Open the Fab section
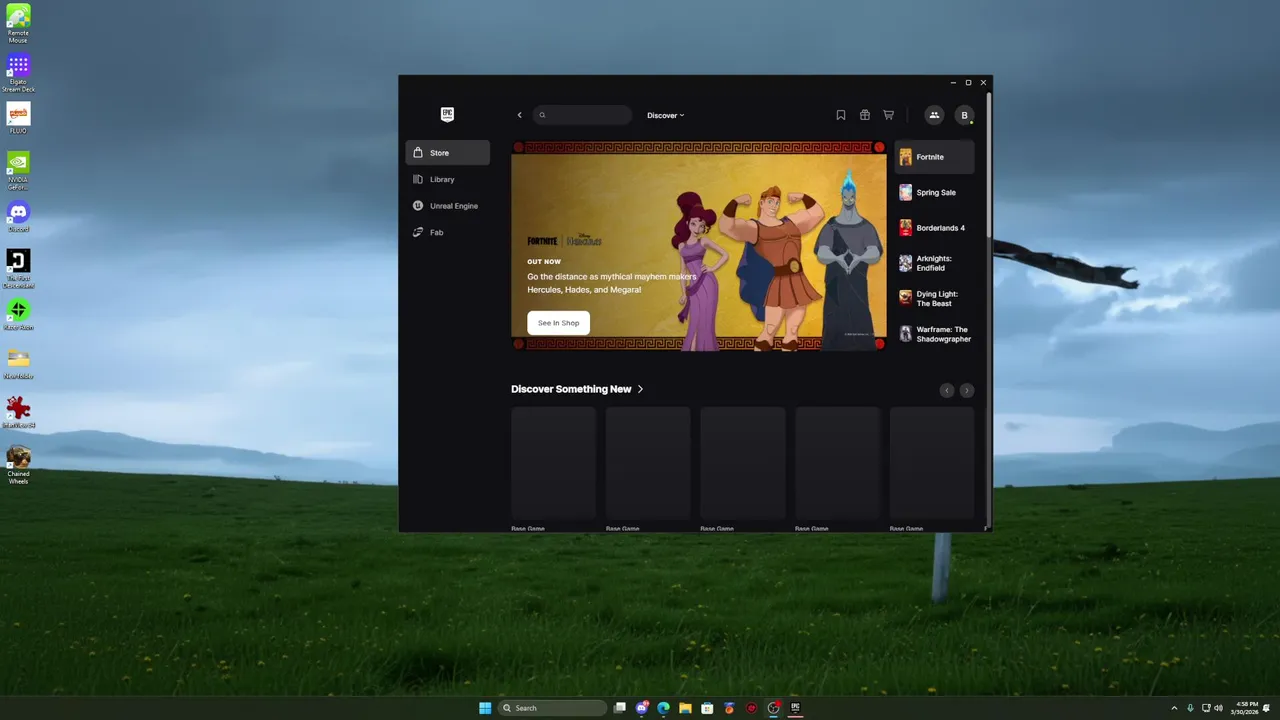This screenshot has height=720, width=1280. (x=447, y=232)
